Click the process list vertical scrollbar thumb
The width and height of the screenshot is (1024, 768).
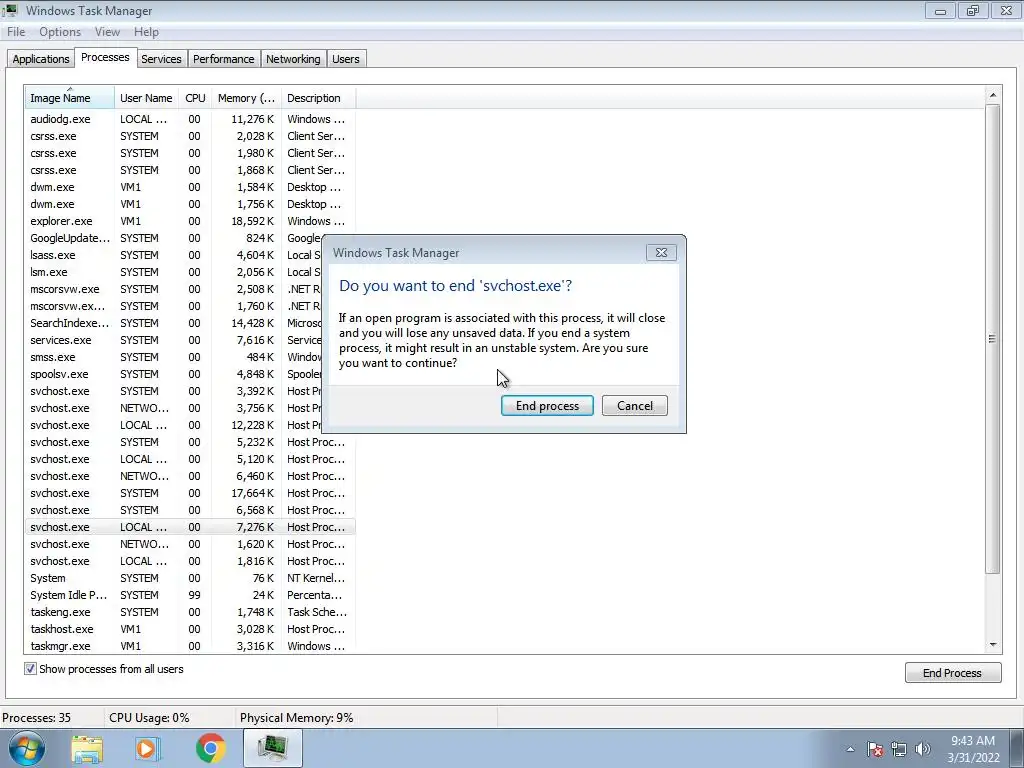pos(993,338)
